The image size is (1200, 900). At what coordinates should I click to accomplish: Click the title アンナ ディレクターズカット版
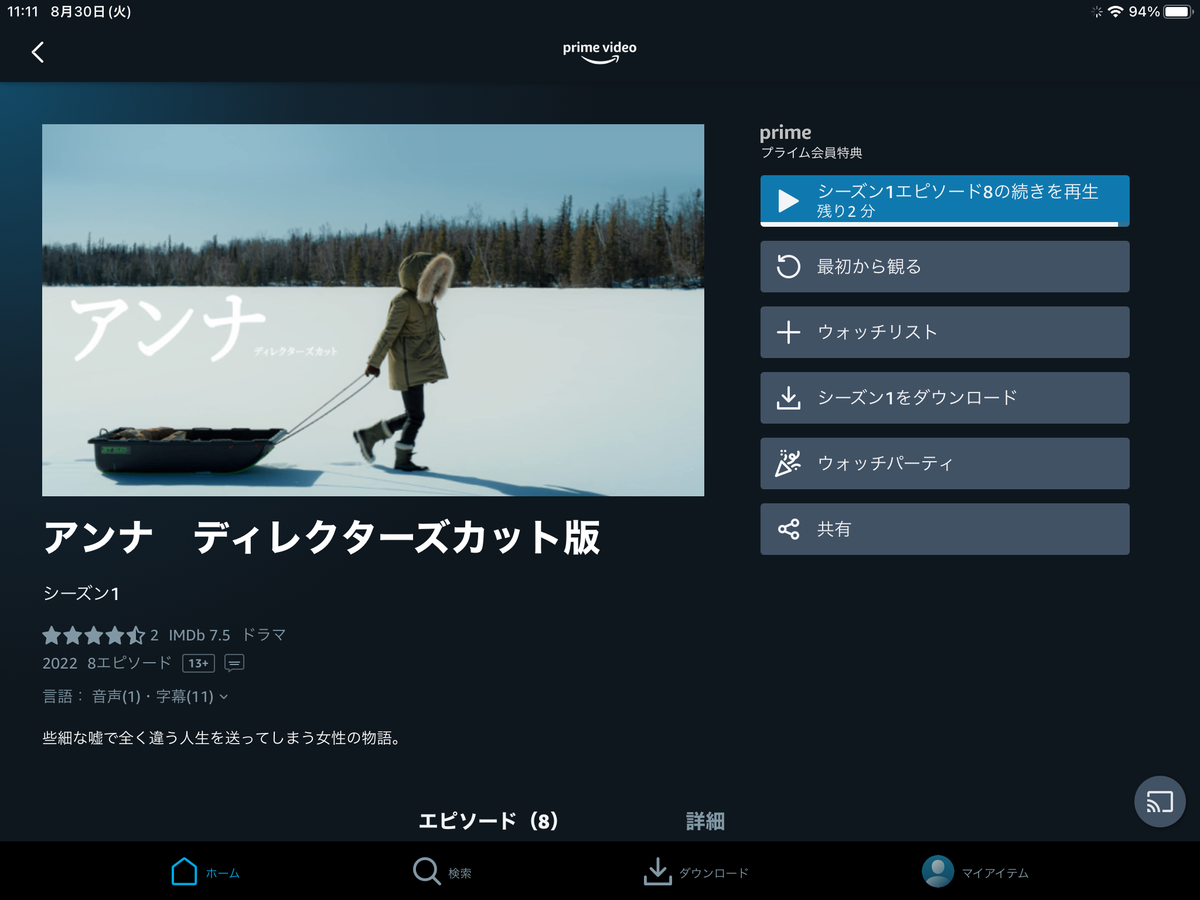[x=322, y=539]
